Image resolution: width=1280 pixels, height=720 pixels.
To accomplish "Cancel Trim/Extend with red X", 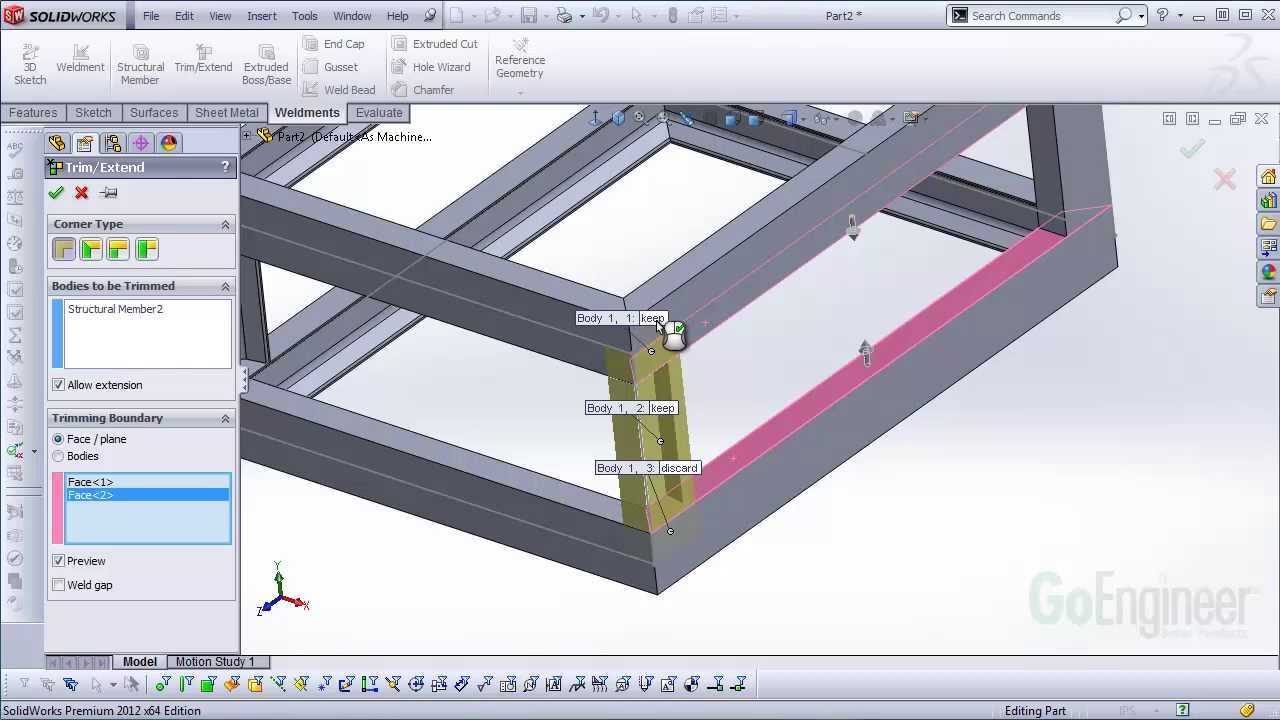I will (82, 193).
